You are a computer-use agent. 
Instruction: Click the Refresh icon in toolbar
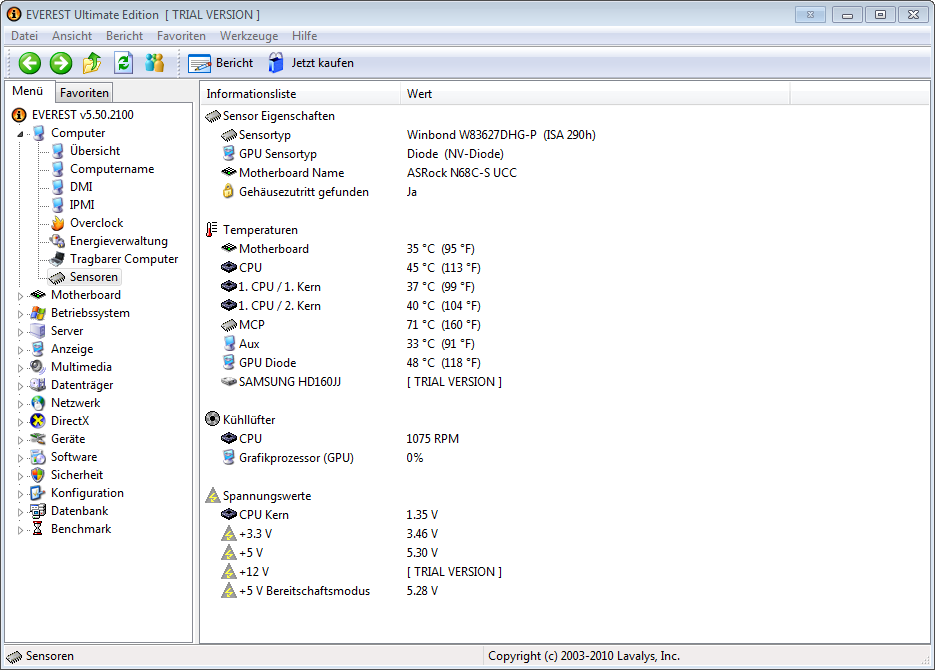click(123, 63)
